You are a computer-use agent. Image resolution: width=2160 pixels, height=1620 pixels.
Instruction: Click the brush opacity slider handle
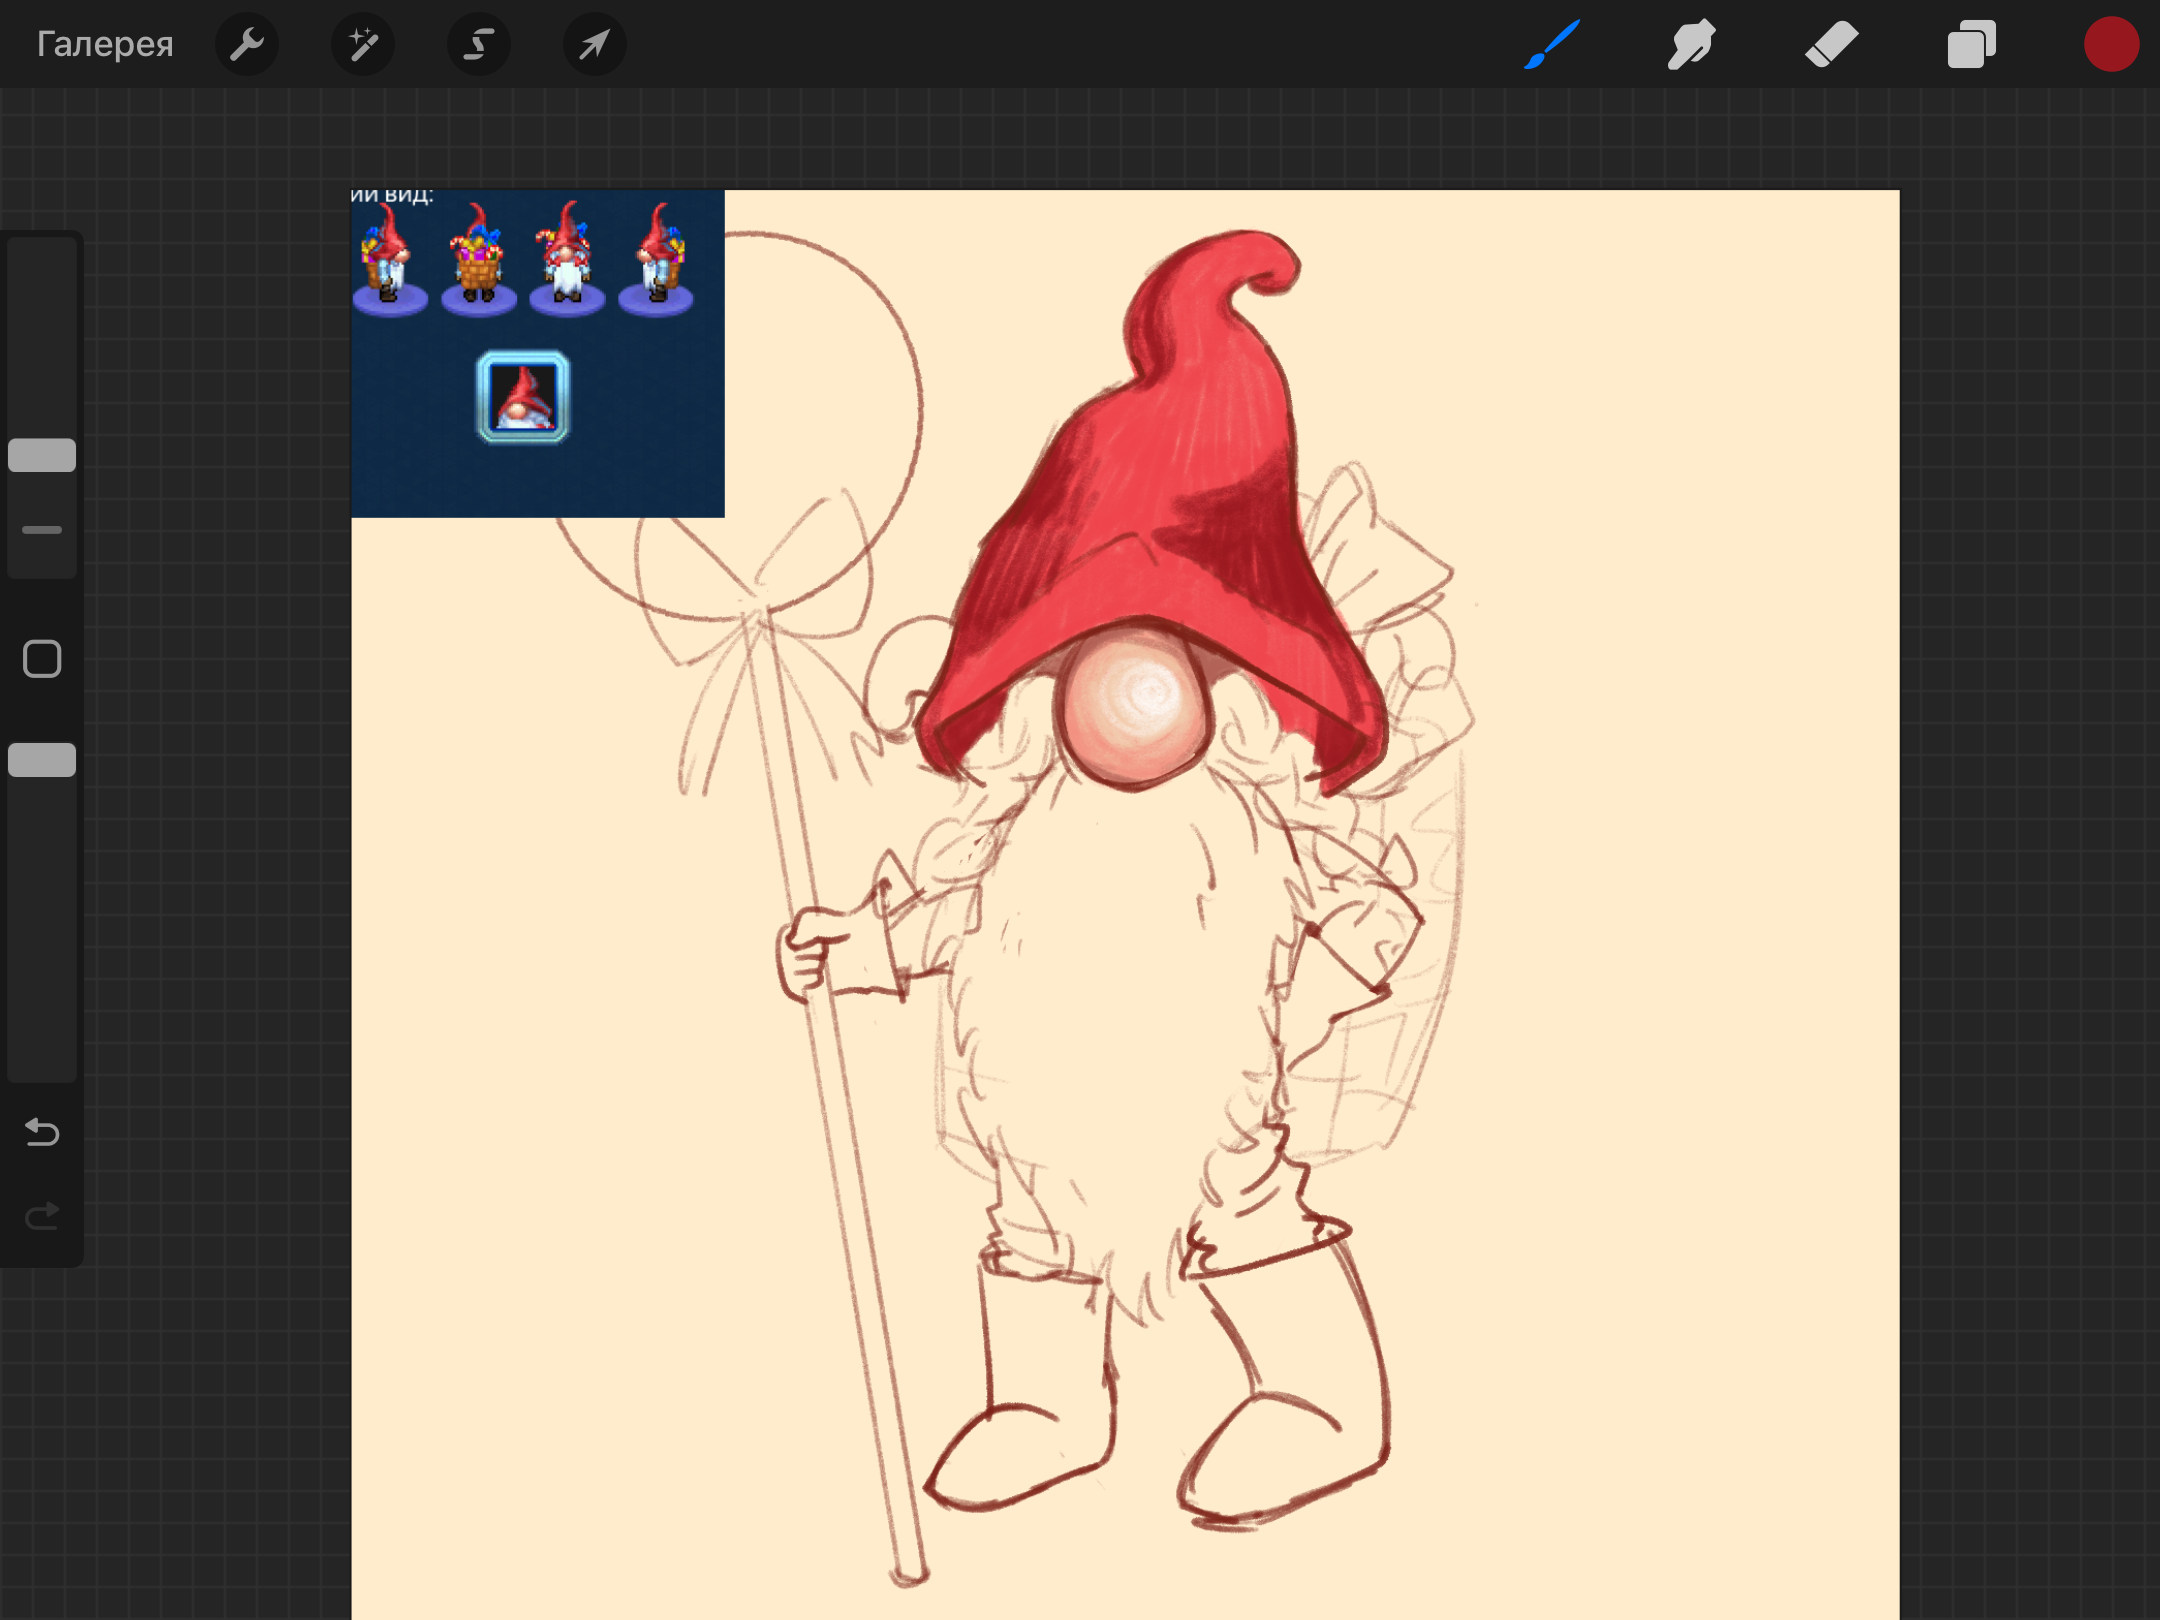(x=42, y=760)
